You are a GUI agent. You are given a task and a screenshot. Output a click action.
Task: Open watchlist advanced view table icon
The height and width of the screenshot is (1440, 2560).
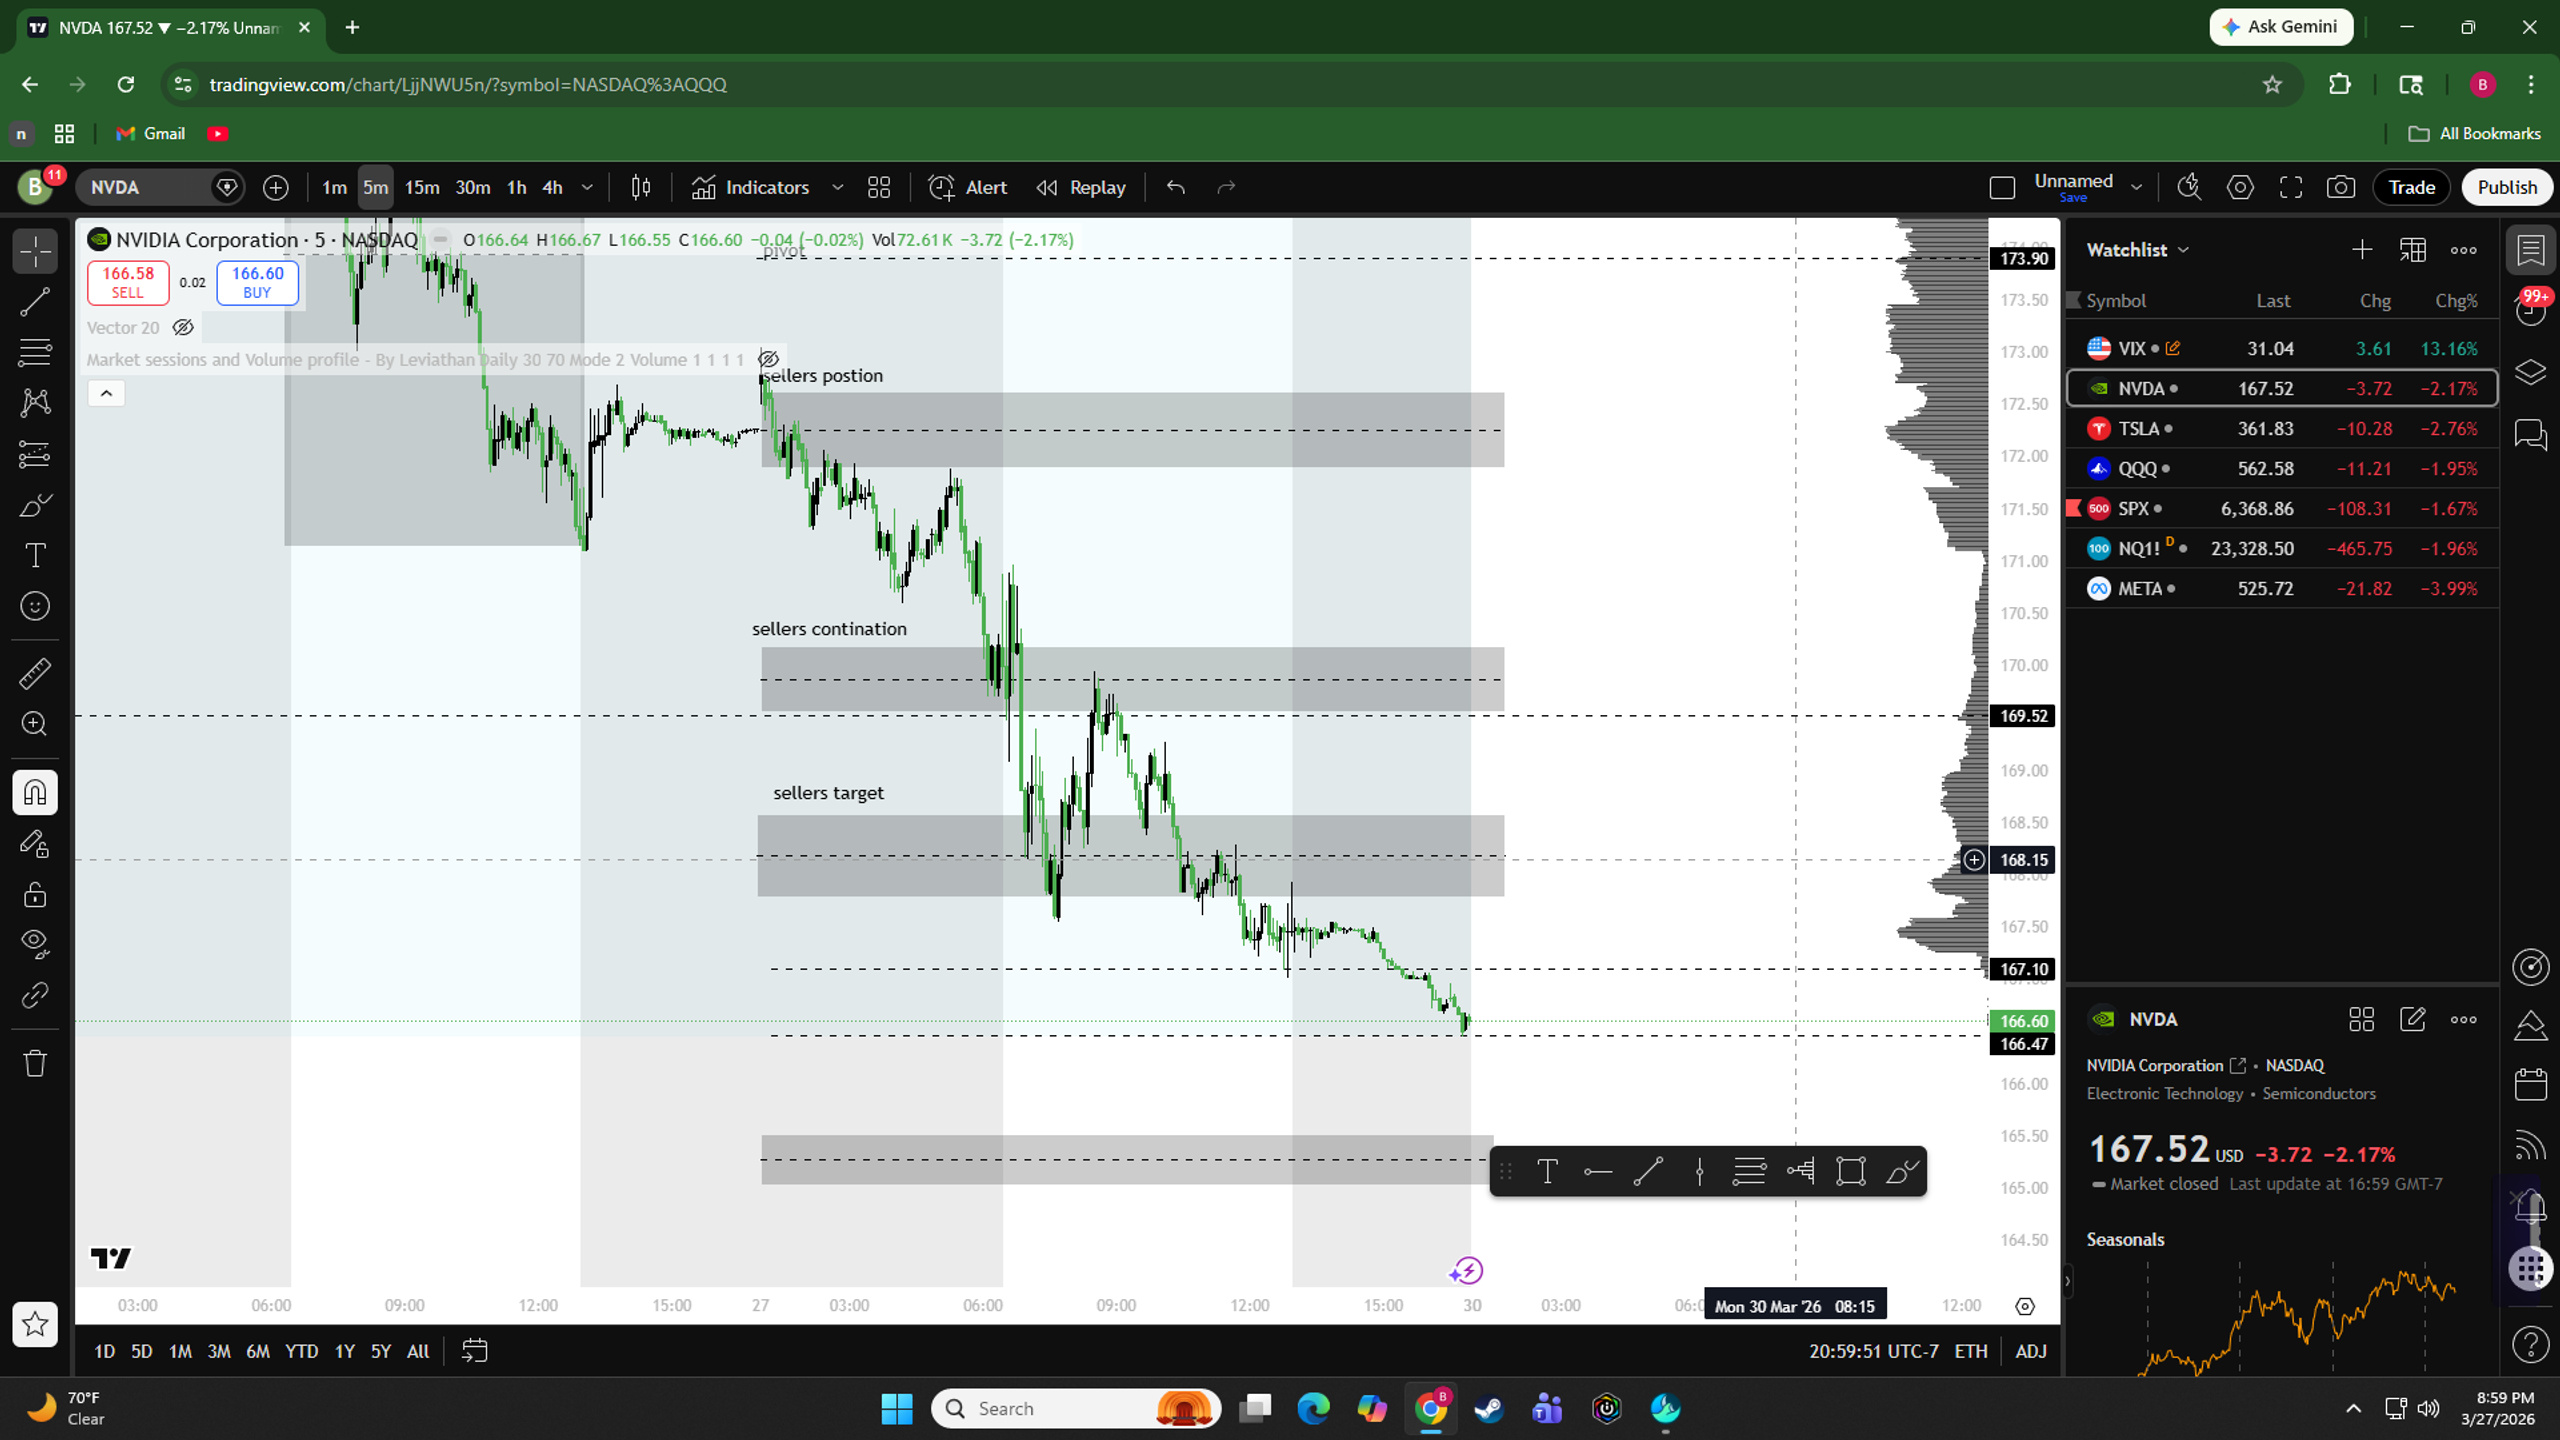tap(2413, 250)
